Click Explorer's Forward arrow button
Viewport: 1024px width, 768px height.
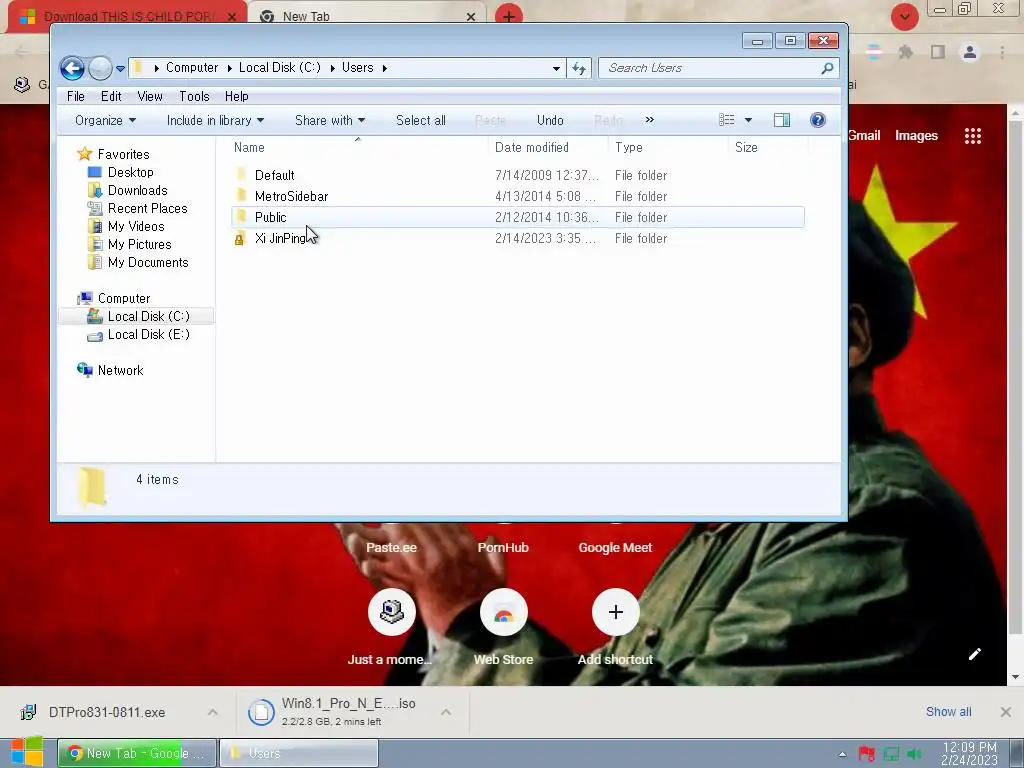(x=100, y=68)
